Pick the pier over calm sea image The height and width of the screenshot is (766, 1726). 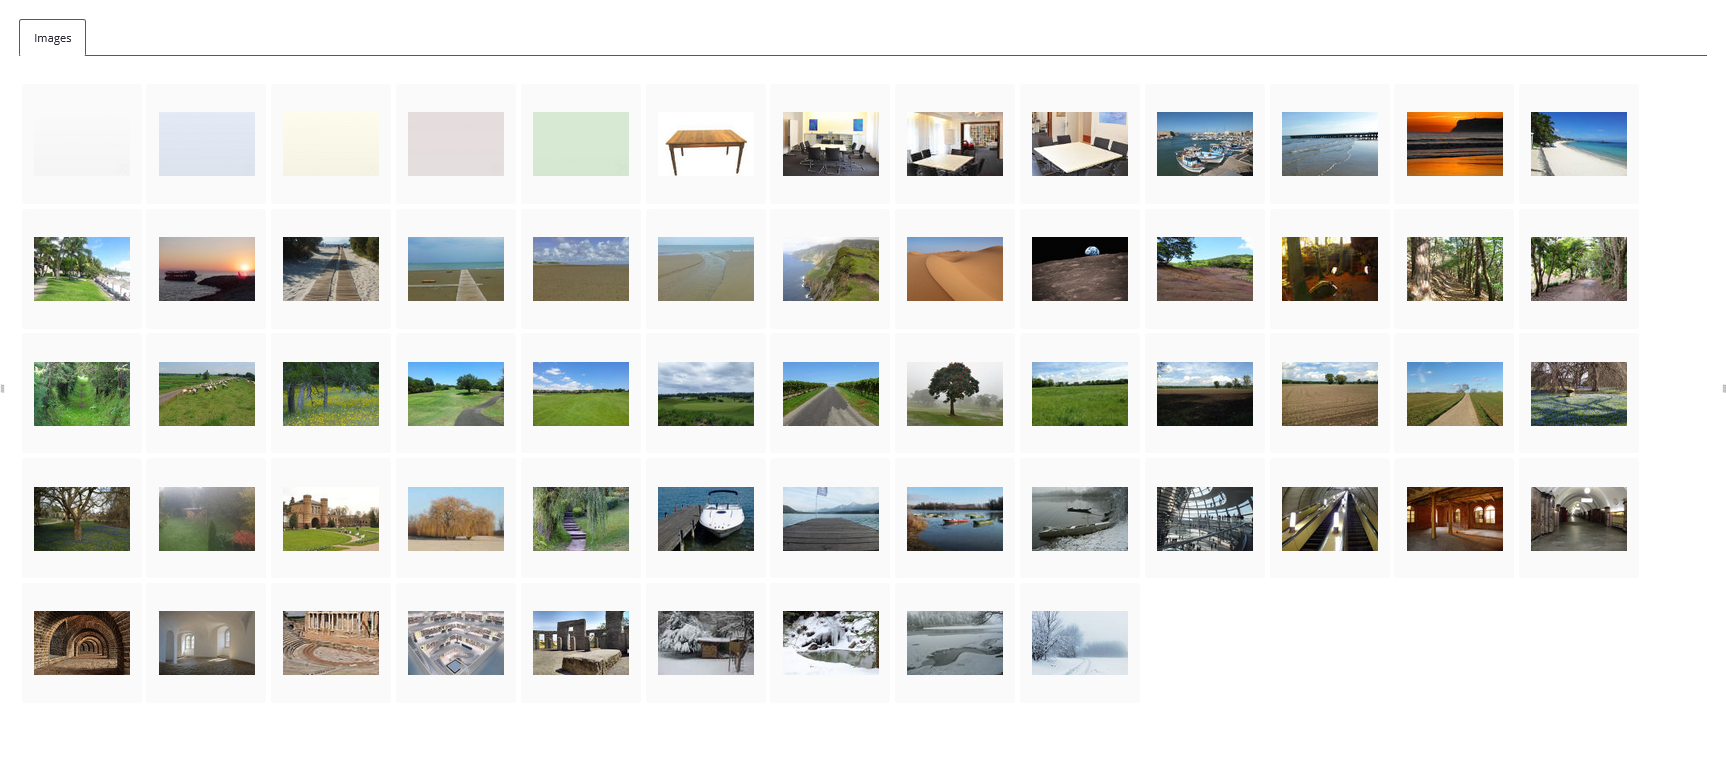point(1330,144)
